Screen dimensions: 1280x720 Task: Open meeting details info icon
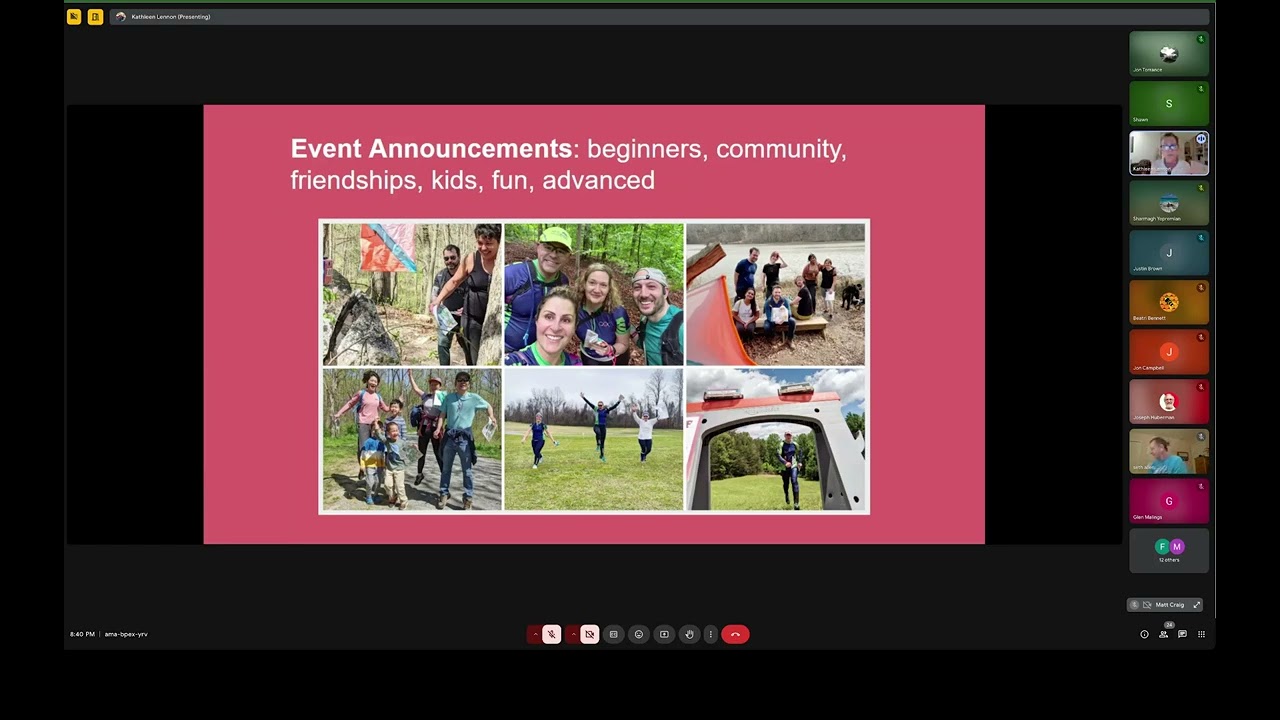coord(1144,634)
